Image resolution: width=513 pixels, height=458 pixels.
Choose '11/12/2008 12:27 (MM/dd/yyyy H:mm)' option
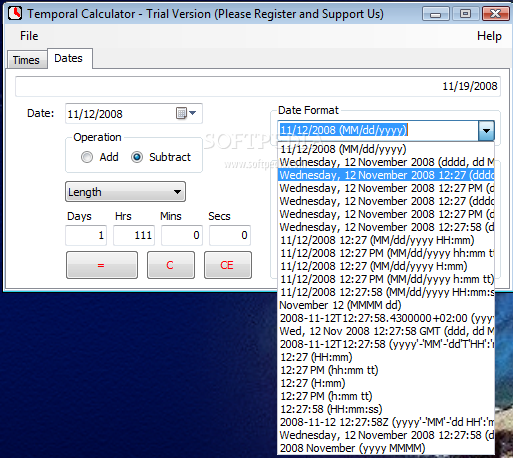pos(386,266)
